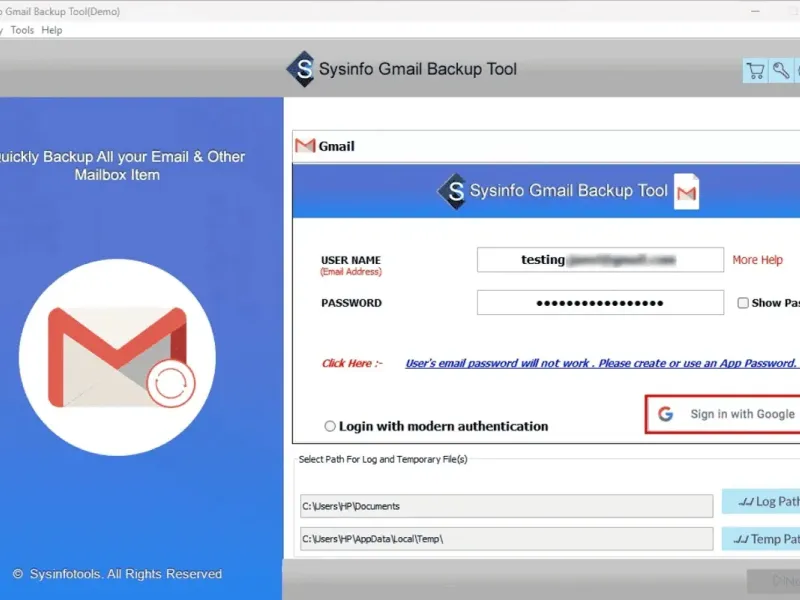Click the large Gmail backup envelope graphic

(x=117, y=357)
